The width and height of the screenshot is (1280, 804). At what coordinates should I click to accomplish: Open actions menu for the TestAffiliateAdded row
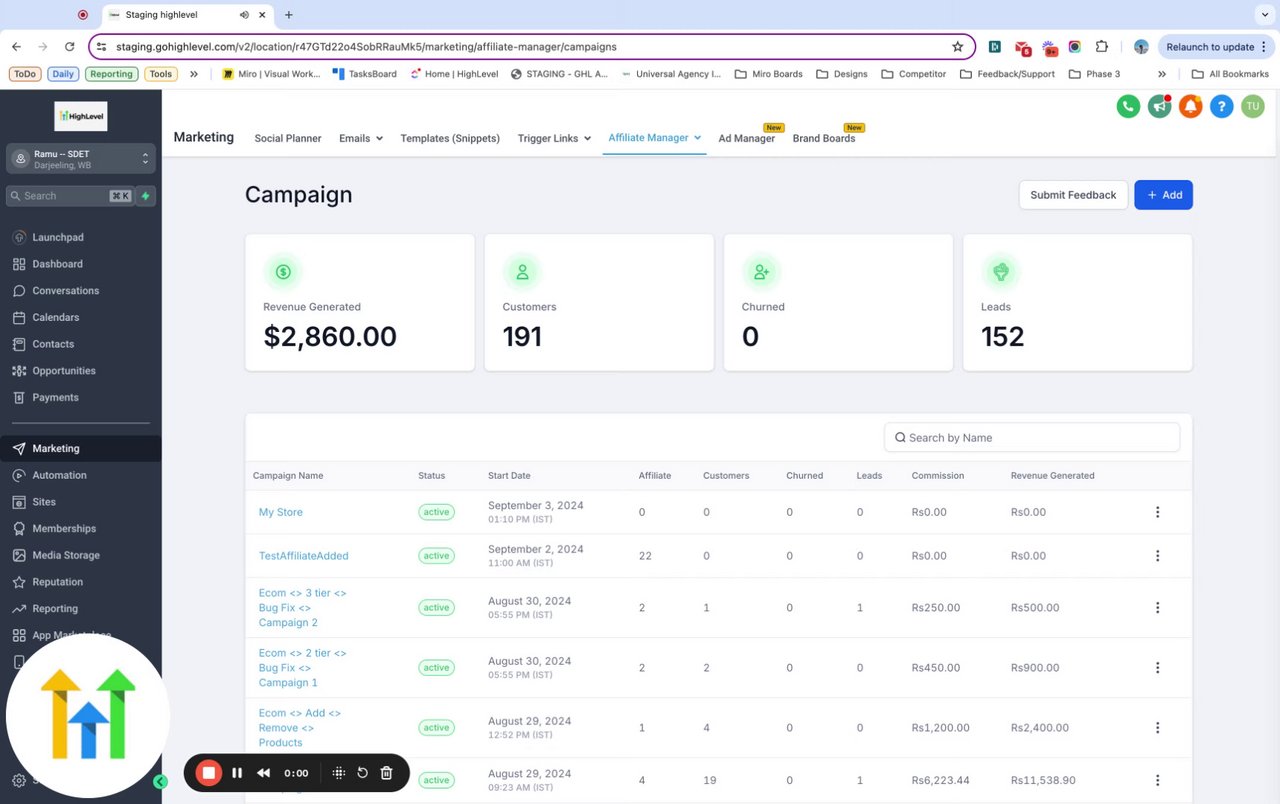tap(1157, 556)
